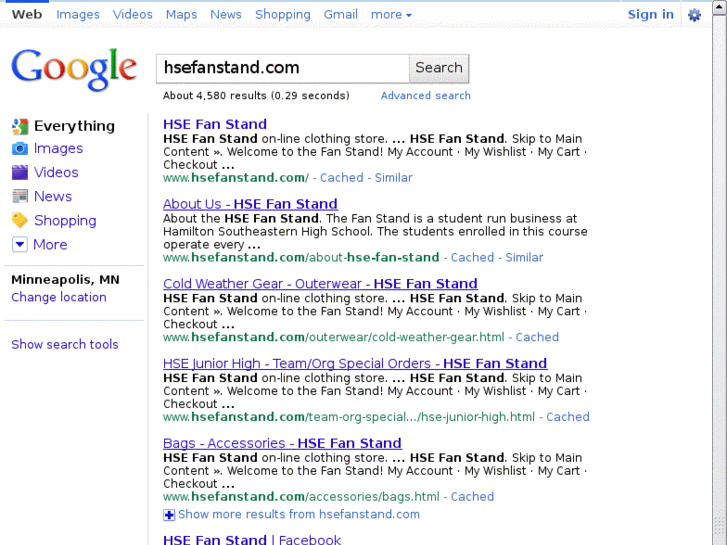Screen dimensions: 727x545
Task: Click Cached link for cold-weather-gear.html result
Action: coord(537,337)
